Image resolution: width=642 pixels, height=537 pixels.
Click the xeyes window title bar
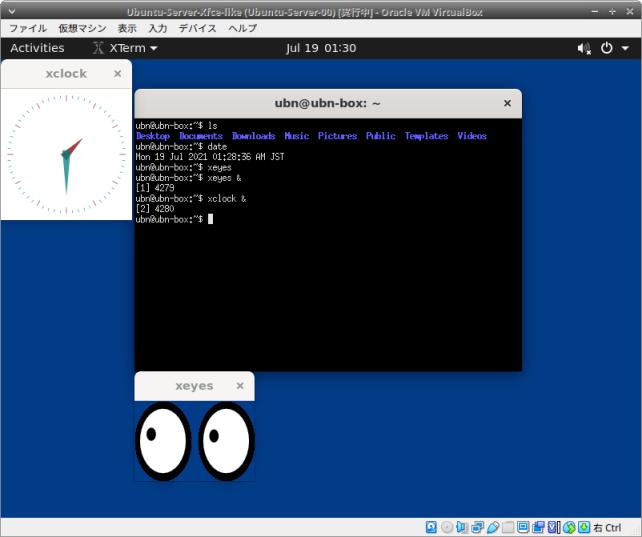pyautogui.click(x=194, y=386)
